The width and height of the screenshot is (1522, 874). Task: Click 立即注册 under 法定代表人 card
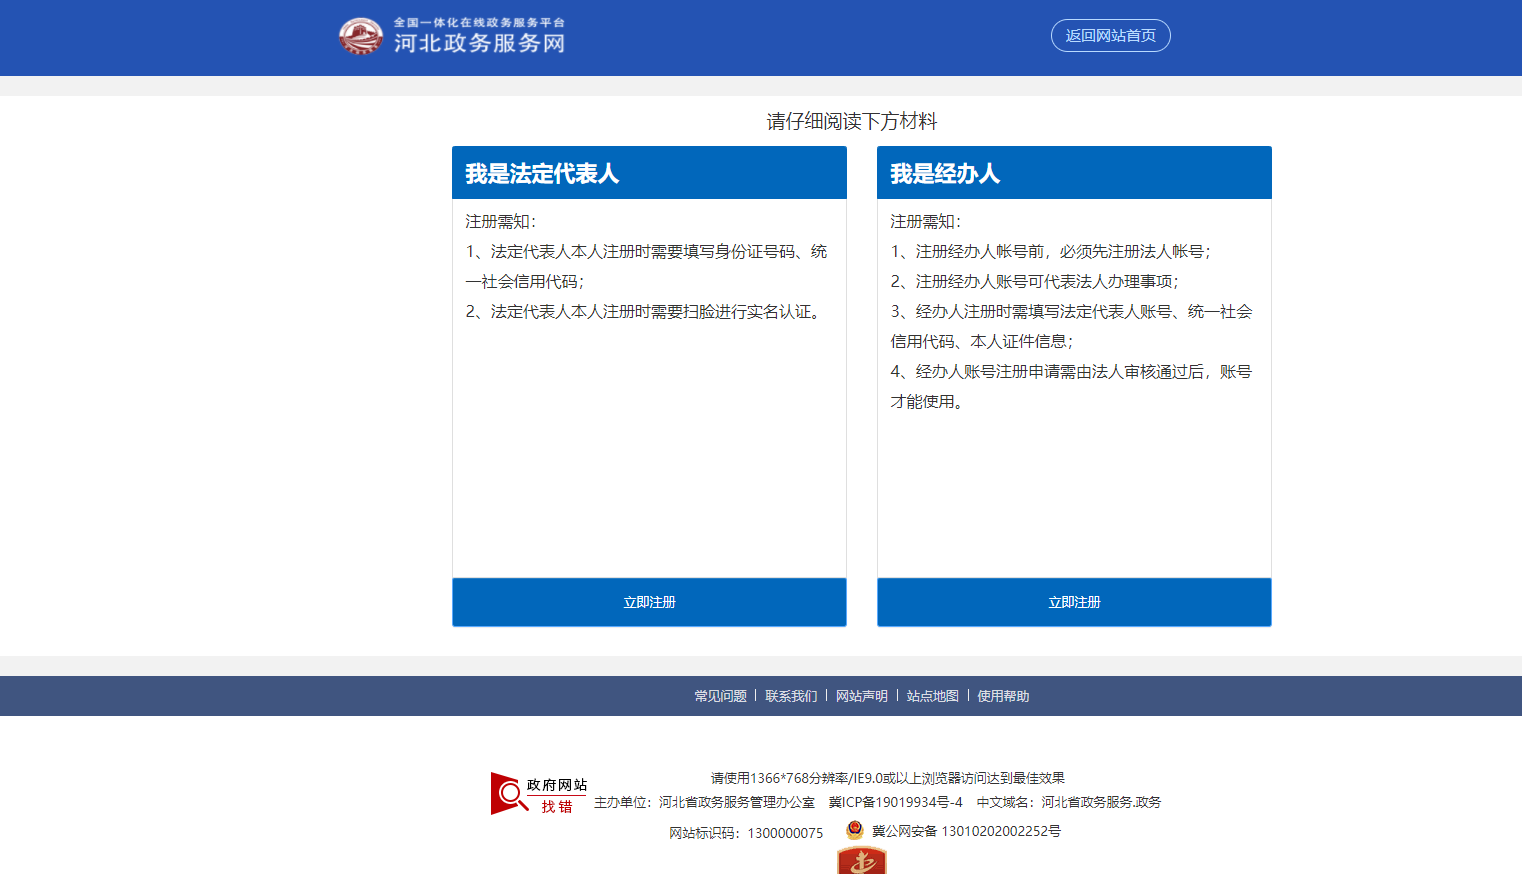pos(649,602)
